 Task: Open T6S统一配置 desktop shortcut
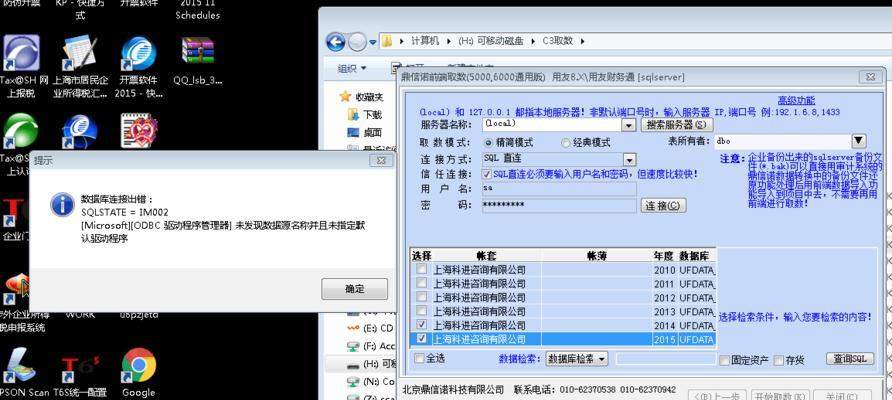79,367
